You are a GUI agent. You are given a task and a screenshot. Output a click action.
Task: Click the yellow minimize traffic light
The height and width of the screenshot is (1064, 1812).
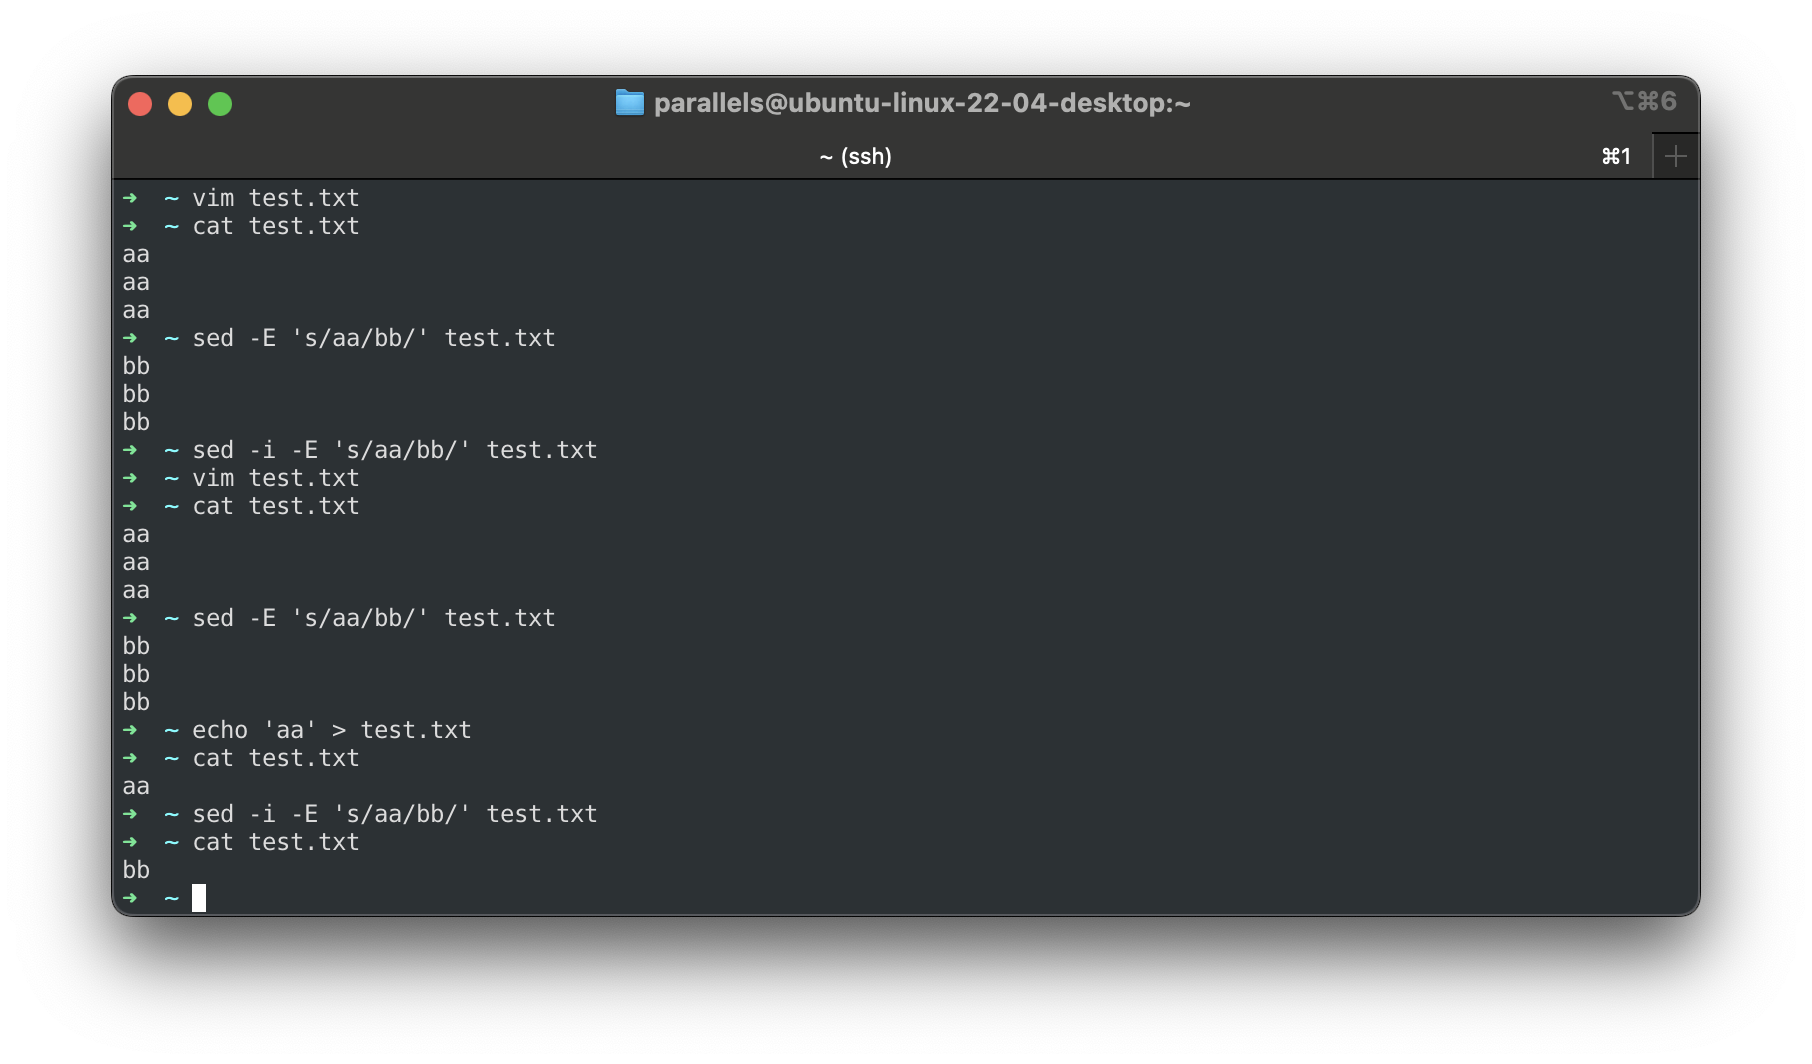coord(179,103)
